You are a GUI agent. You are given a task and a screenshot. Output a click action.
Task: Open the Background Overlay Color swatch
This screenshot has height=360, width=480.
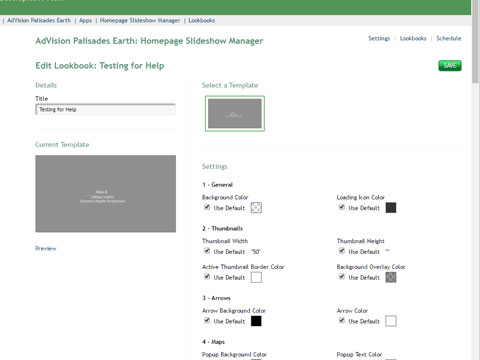391,277
